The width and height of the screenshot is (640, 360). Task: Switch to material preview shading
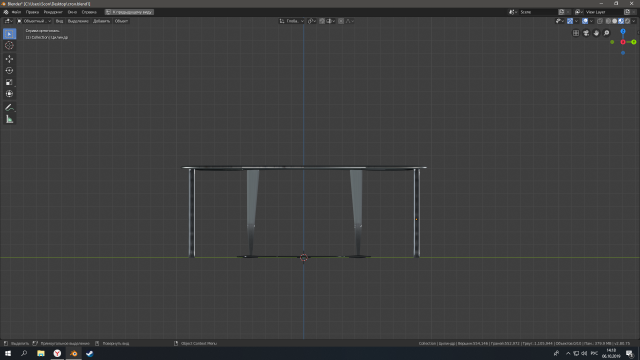tap(621, 21)
